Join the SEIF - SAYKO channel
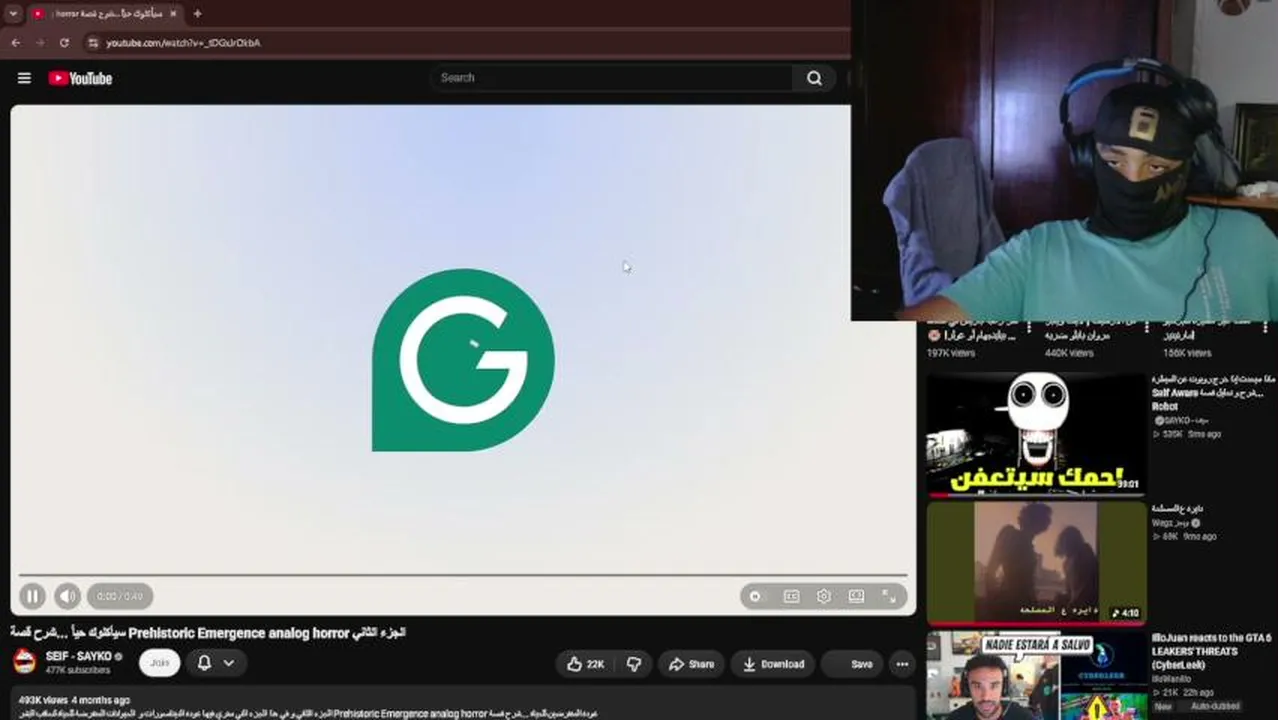Viewport: 1278px width, 720px height. point(160,663)
